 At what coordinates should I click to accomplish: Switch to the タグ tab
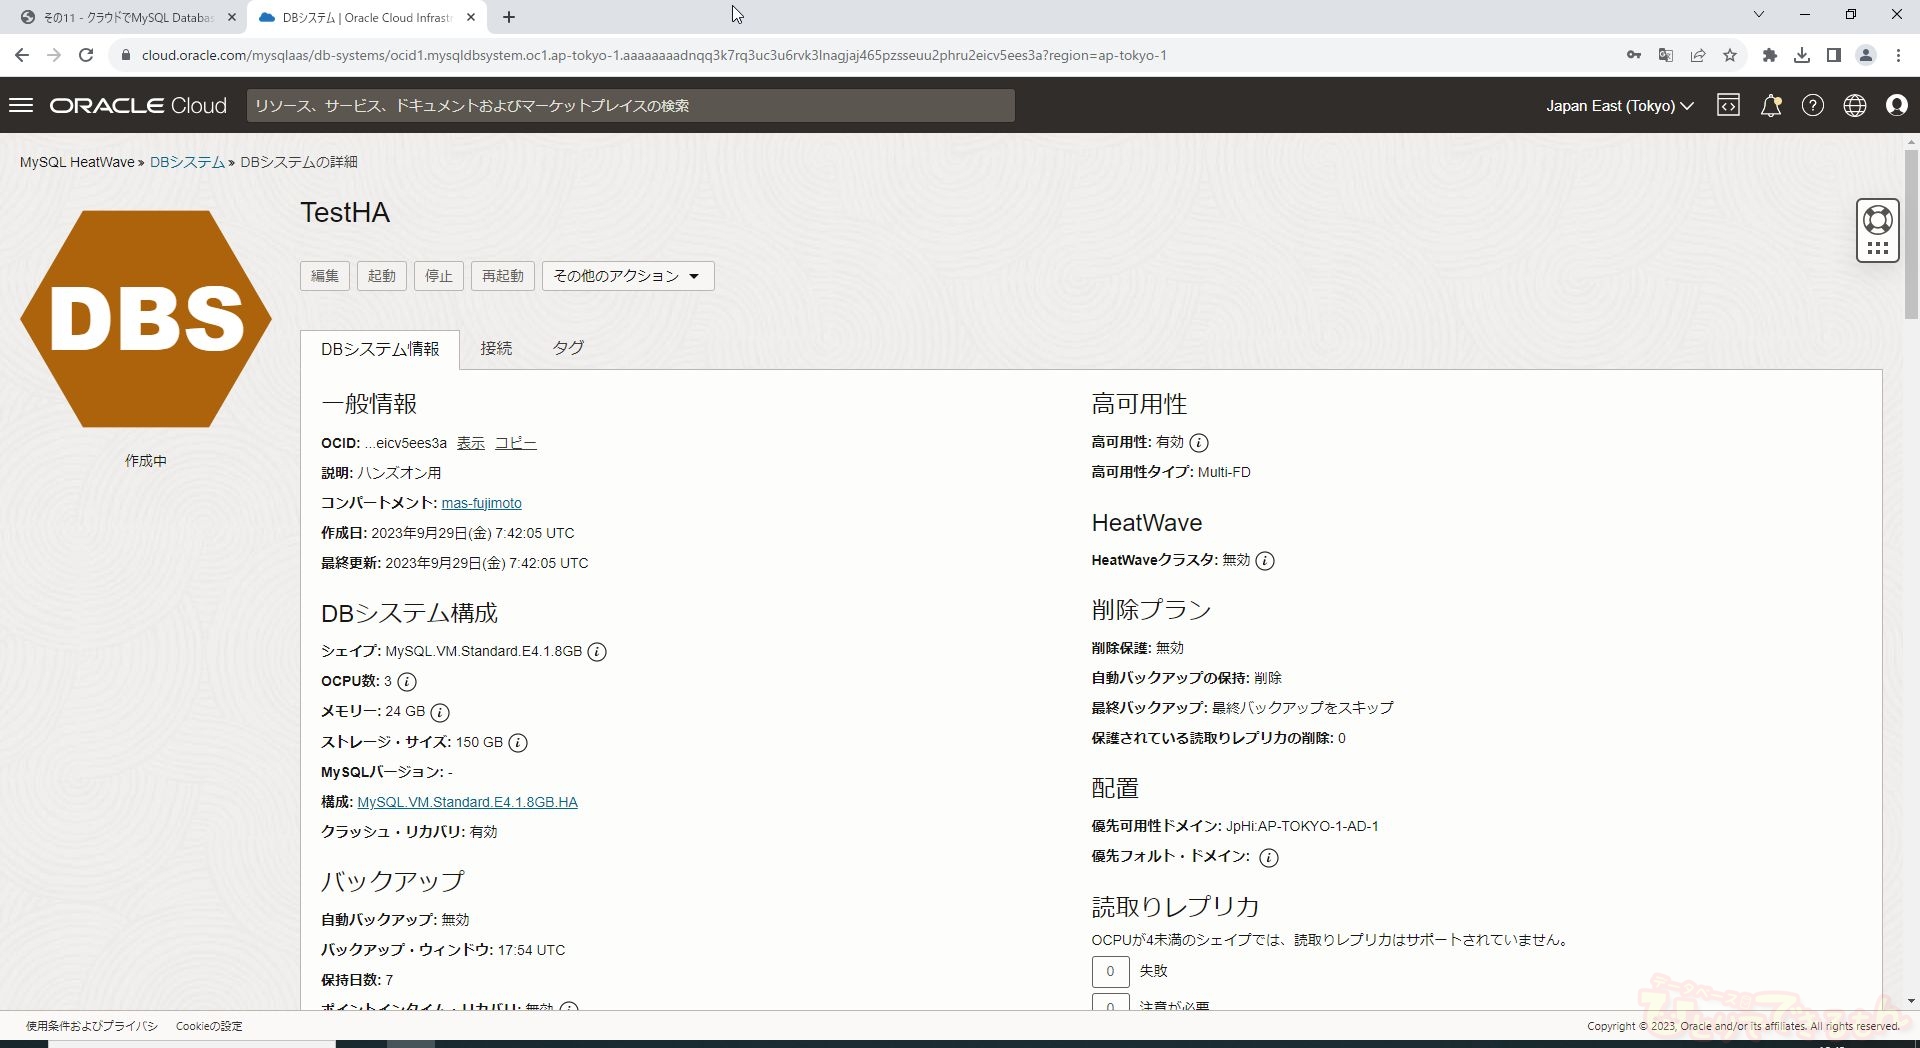[568, 348]
